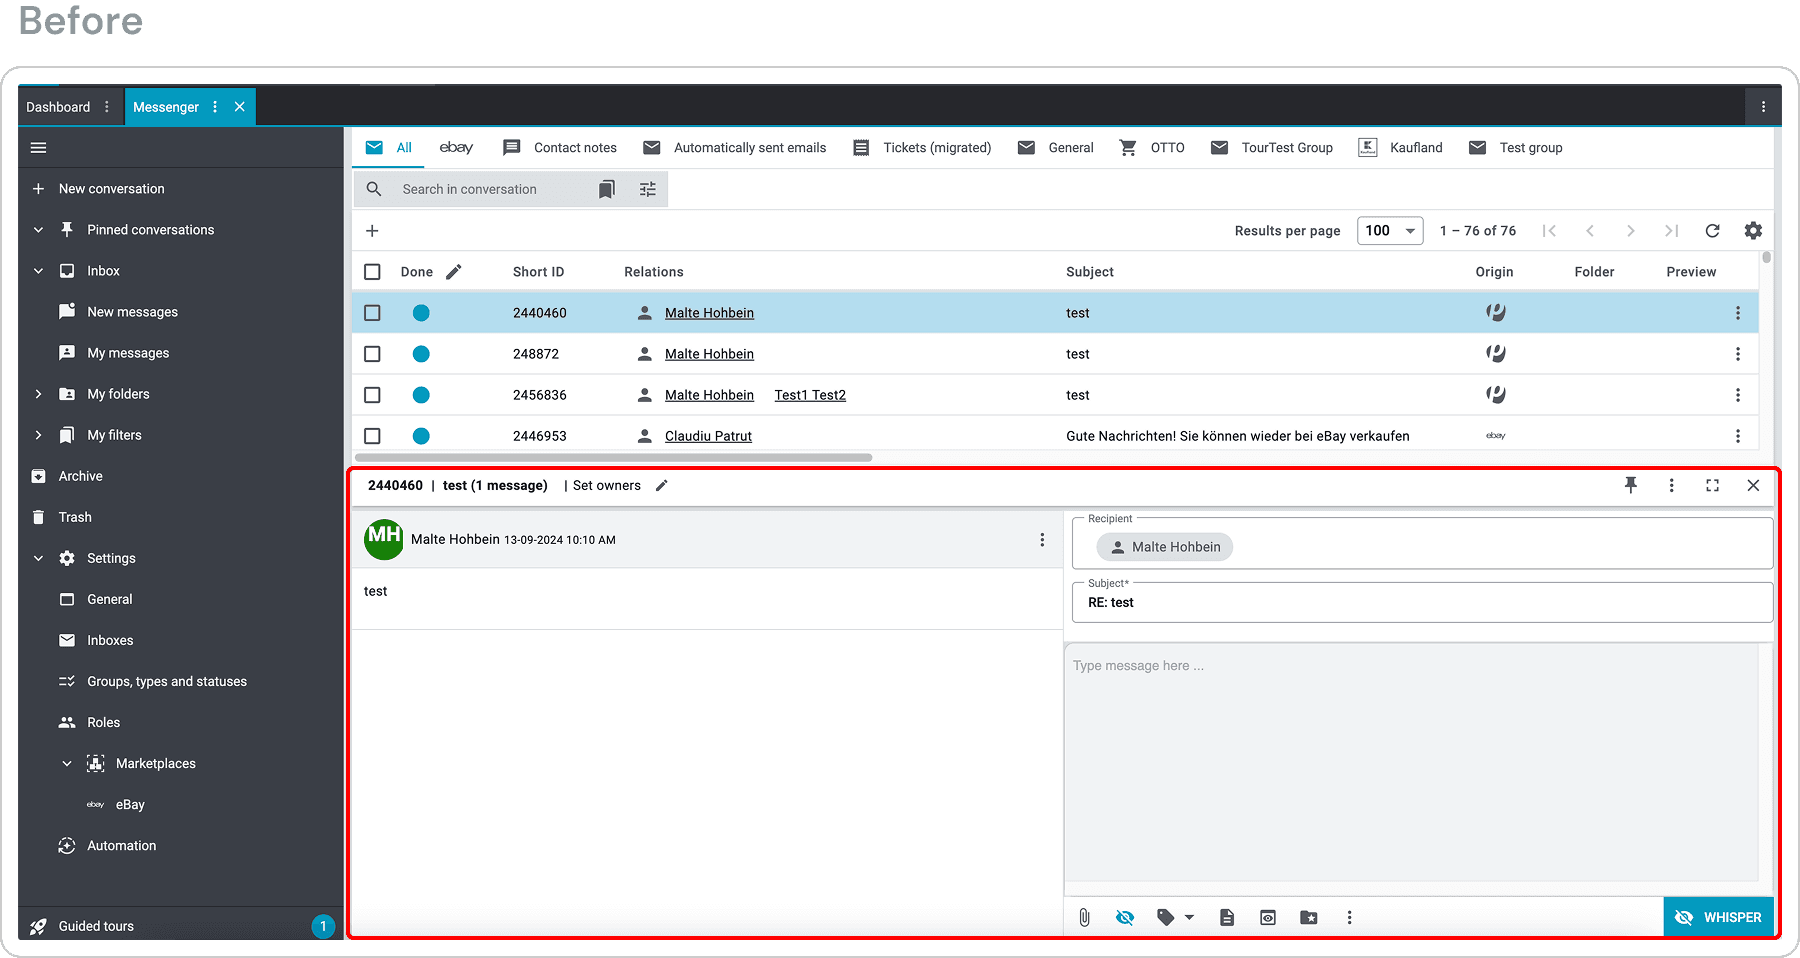Screen dimensions: 1800x958
Task: Open Automatically sent emails tab
Action: point(734,148)
